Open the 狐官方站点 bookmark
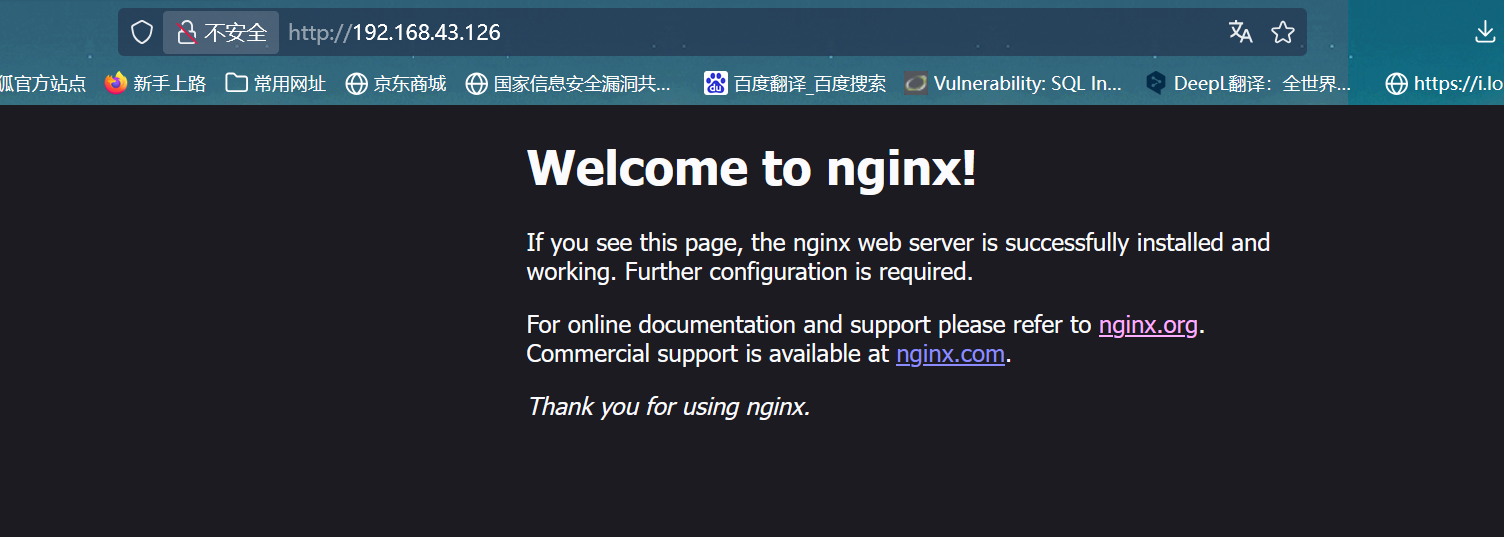Screen dimensions: 1504x537 (x=43, y=84)
